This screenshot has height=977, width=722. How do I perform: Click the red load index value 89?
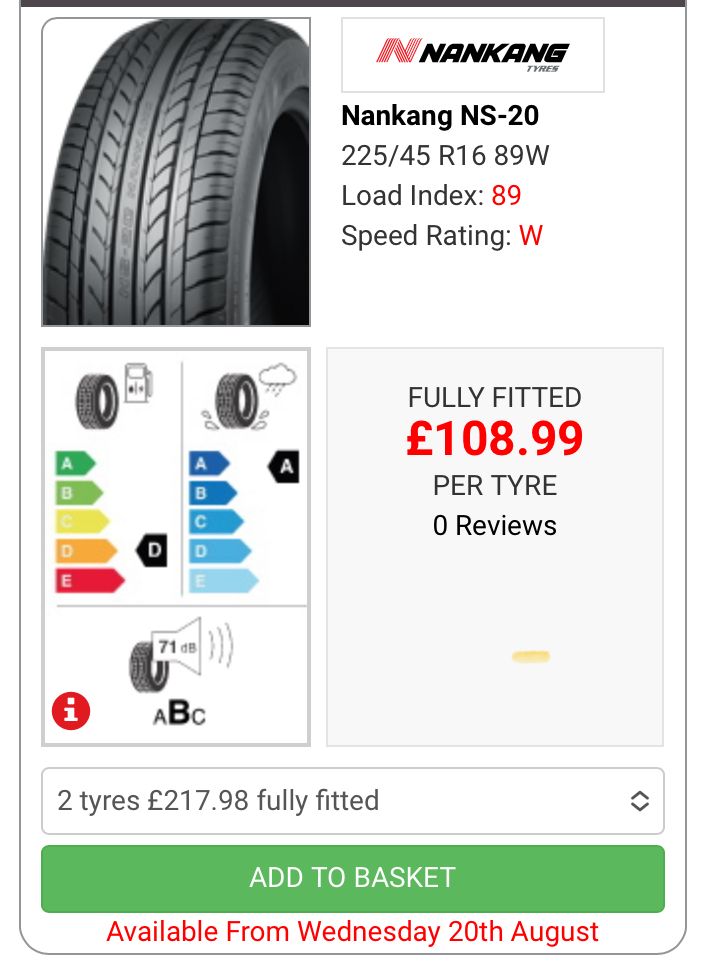tap(506, 195)
